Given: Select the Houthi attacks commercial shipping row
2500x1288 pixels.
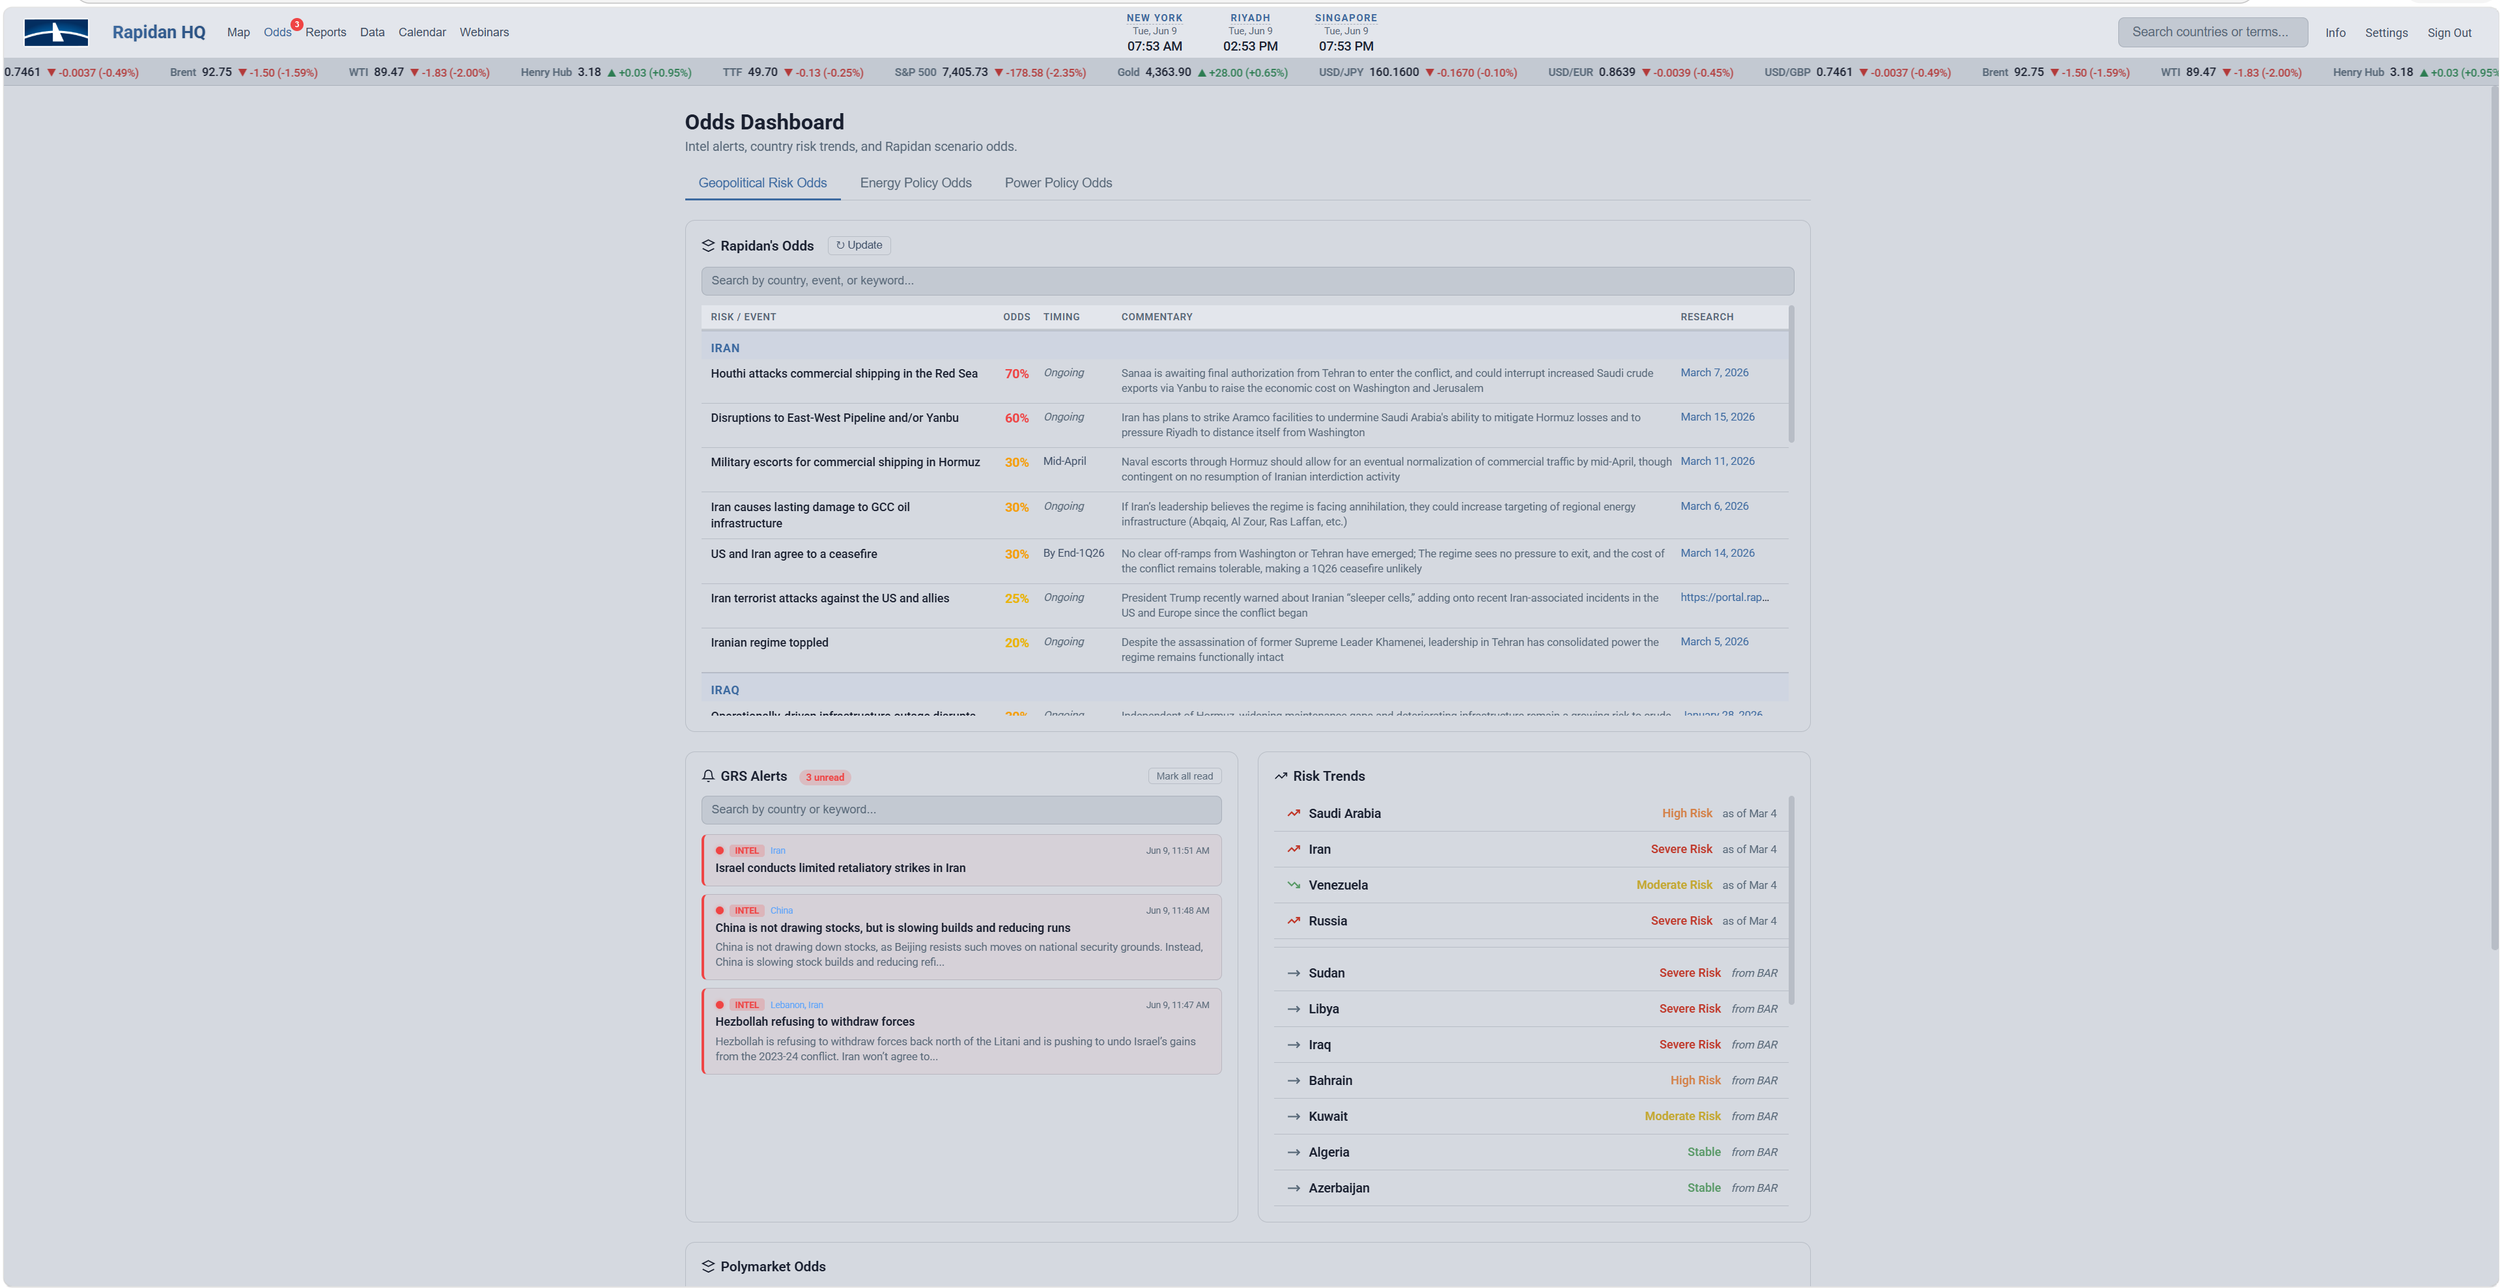Looking at the screenshot, I should click(1244, 381).
